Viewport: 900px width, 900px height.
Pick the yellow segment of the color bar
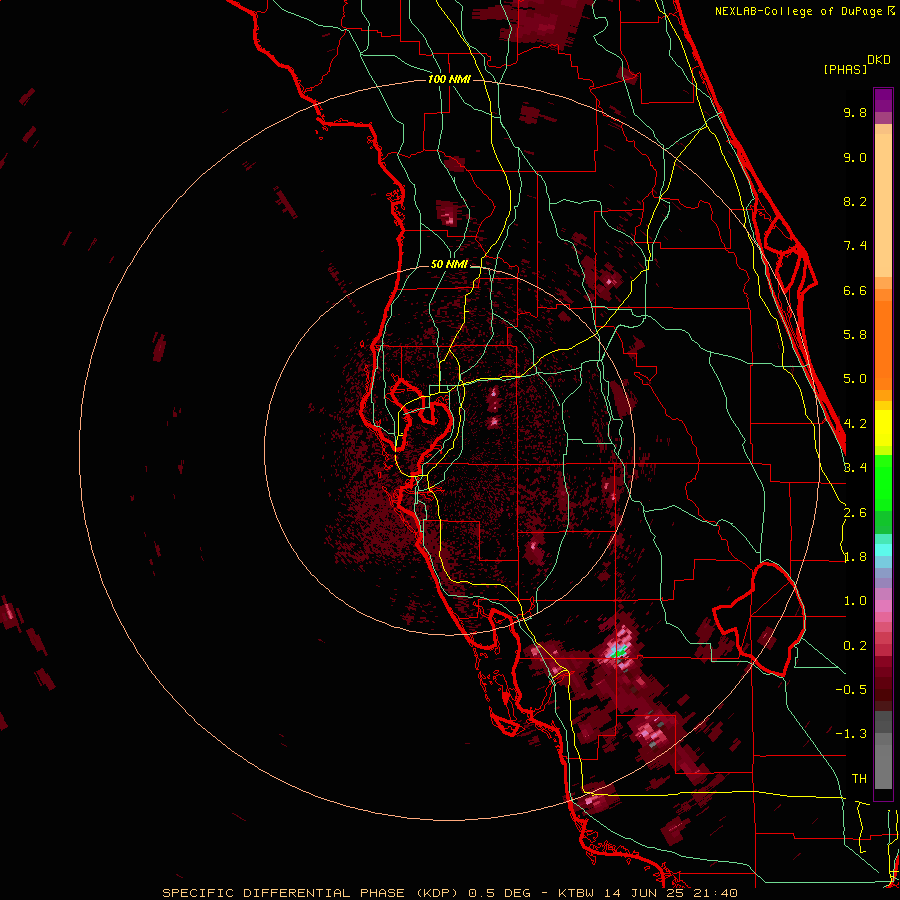(883, 428)
